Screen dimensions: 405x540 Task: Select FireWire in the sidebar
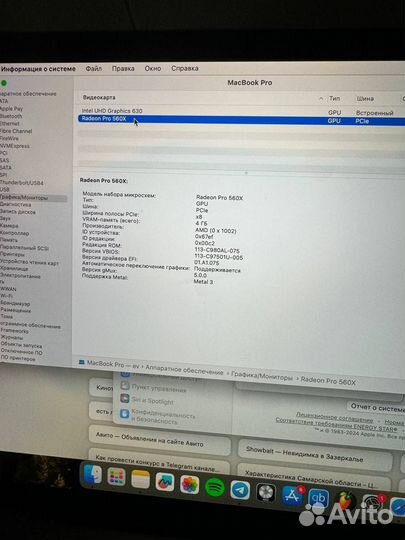[x=9, y=138]
